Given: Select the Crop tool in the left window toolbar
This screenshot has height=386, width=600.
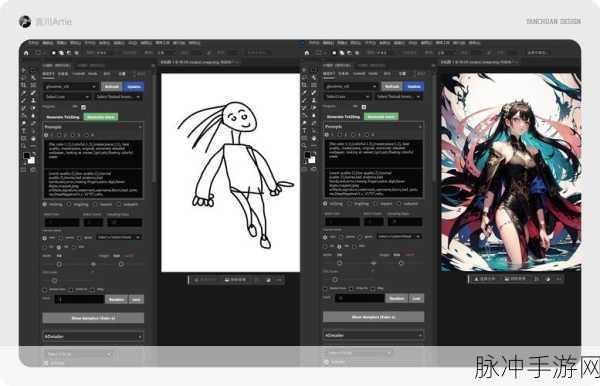Looking at the screenshot, I should click(x=24, y=85).
